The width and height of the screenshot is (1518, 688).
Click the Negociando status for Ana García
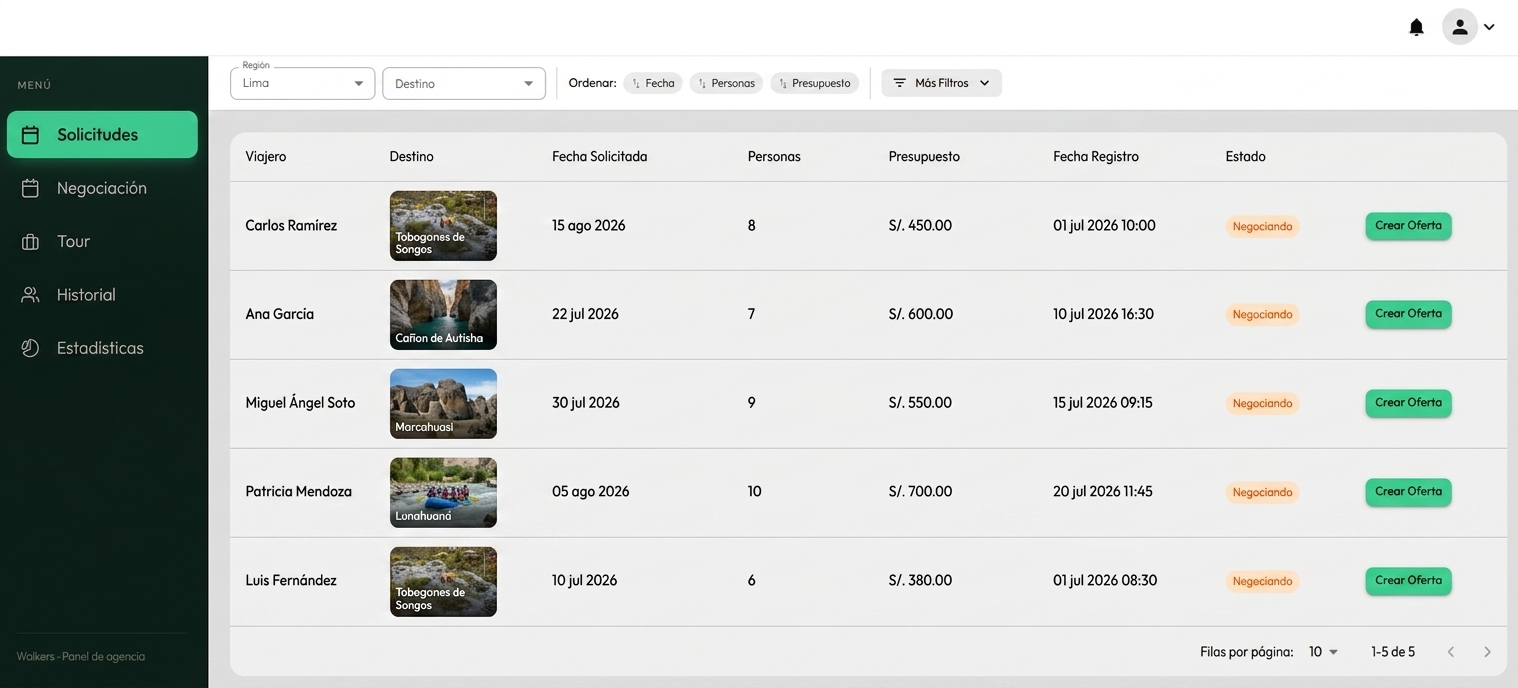click(1262, 315)
